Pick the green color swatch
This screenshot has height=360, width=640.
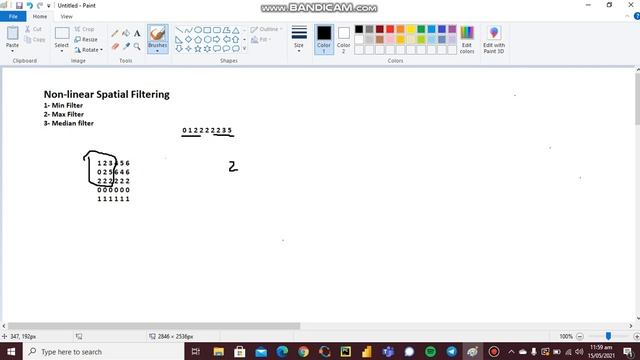tap(421, 29)
